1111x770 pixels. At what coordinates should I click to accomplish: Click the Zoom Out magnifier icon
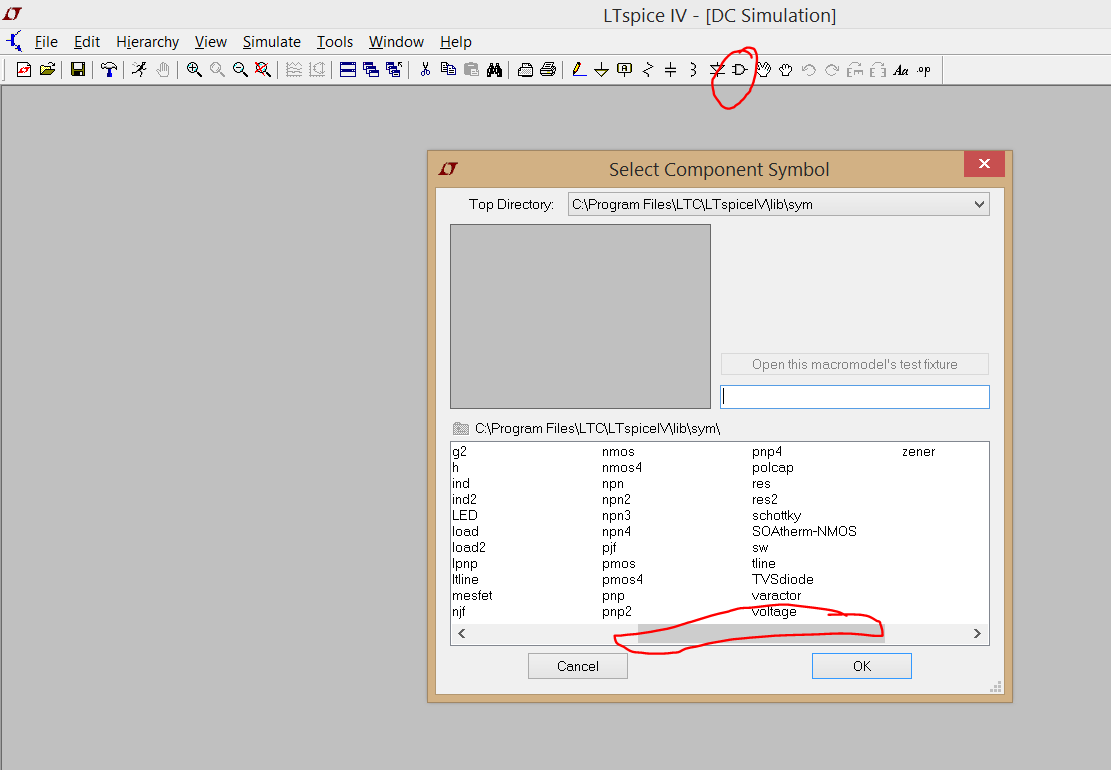pyautogui.click(x=240, y=69)
